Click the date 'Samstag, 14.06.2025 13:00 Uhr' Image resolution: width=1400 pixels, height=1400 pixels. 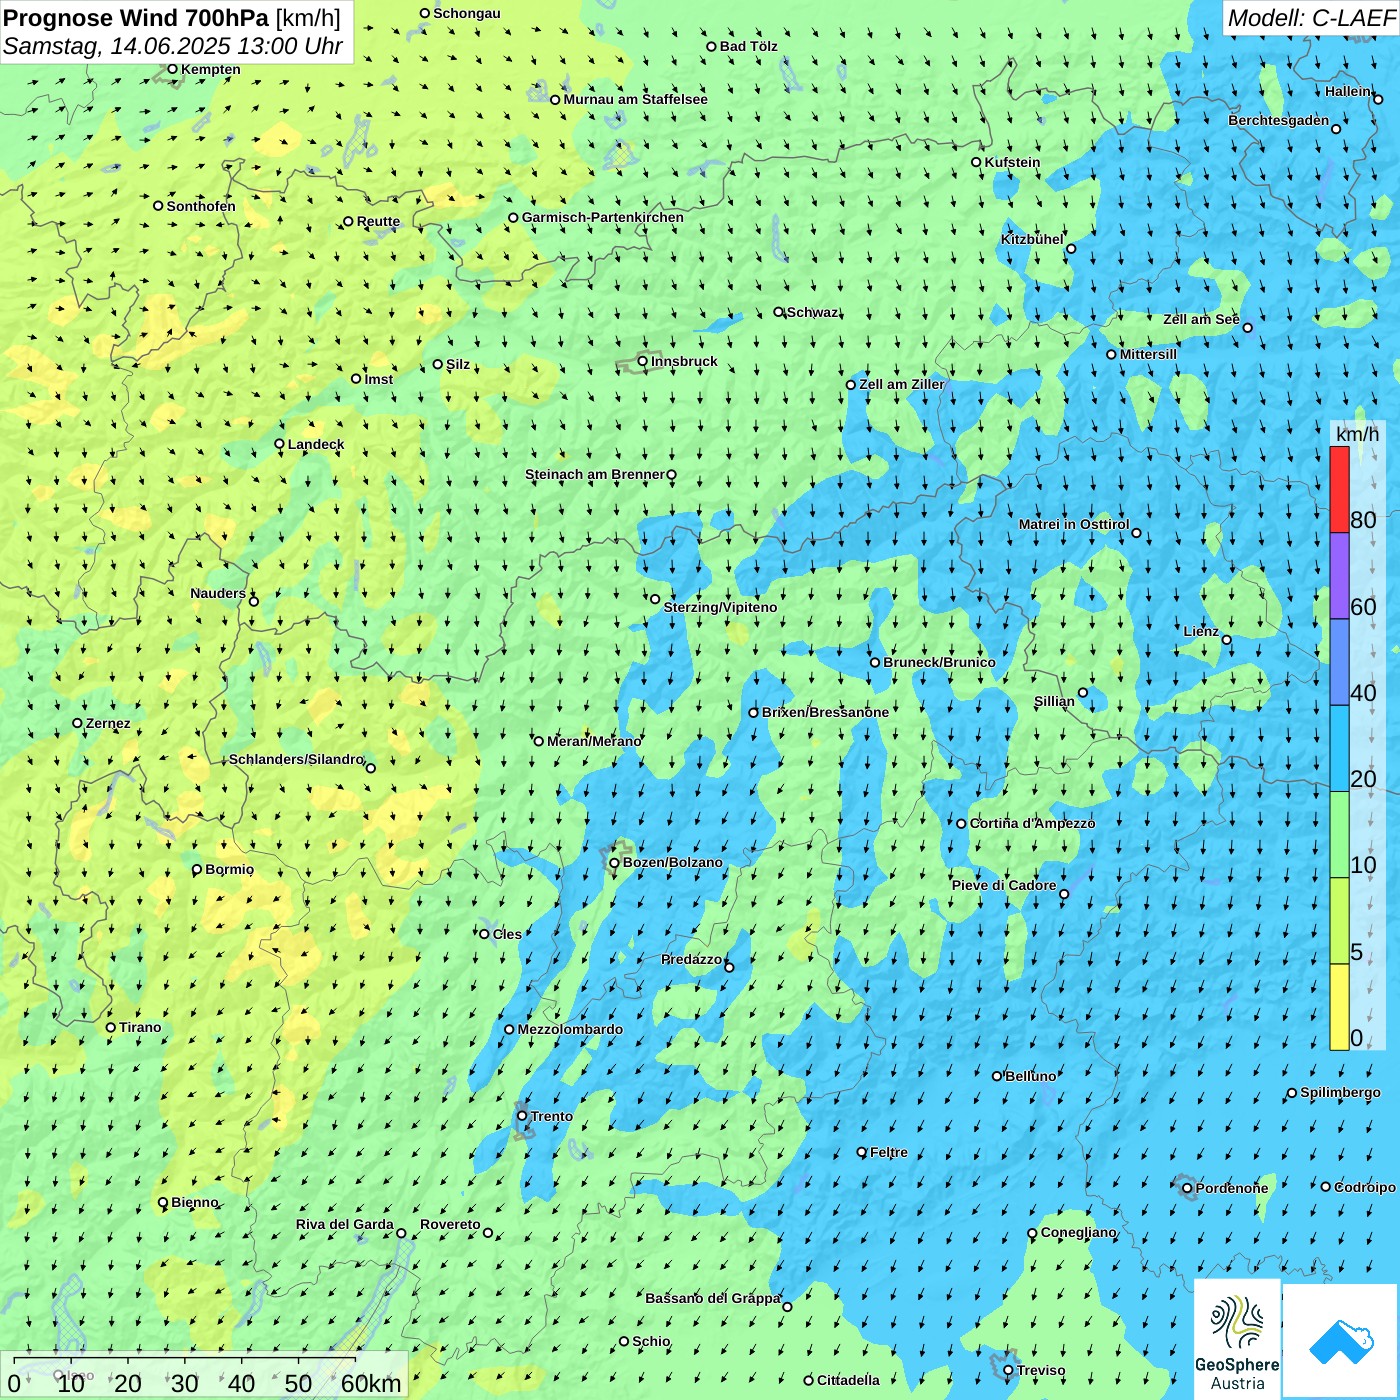pos(173,46)
